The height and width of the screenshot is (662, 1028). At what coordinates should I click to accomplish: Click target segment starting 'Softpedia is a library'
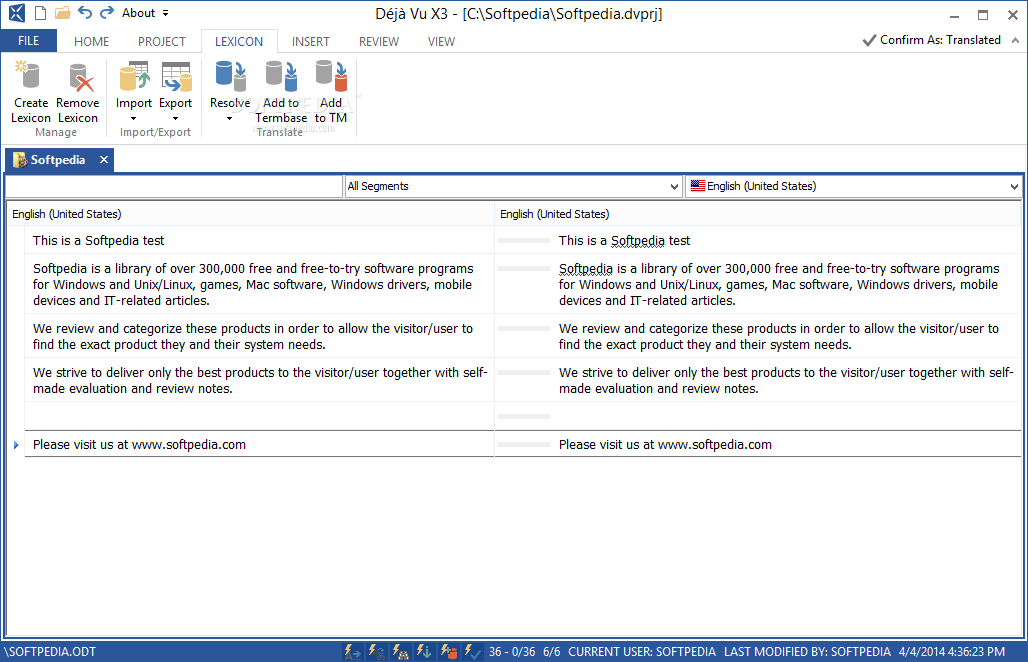coord(786,284)
